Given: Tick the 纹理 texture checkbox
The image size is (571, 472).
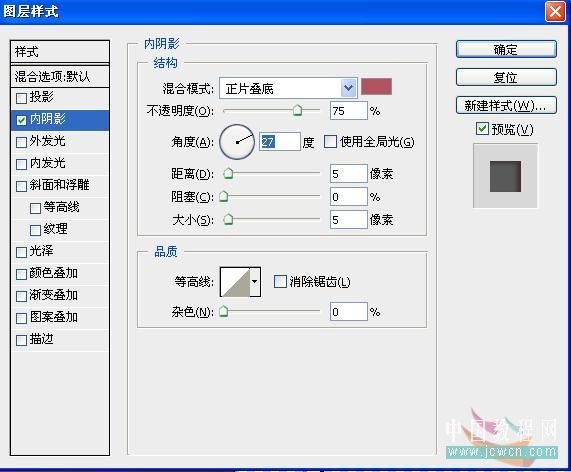Looking at the screenshot, I should click(x=35, y=230).
